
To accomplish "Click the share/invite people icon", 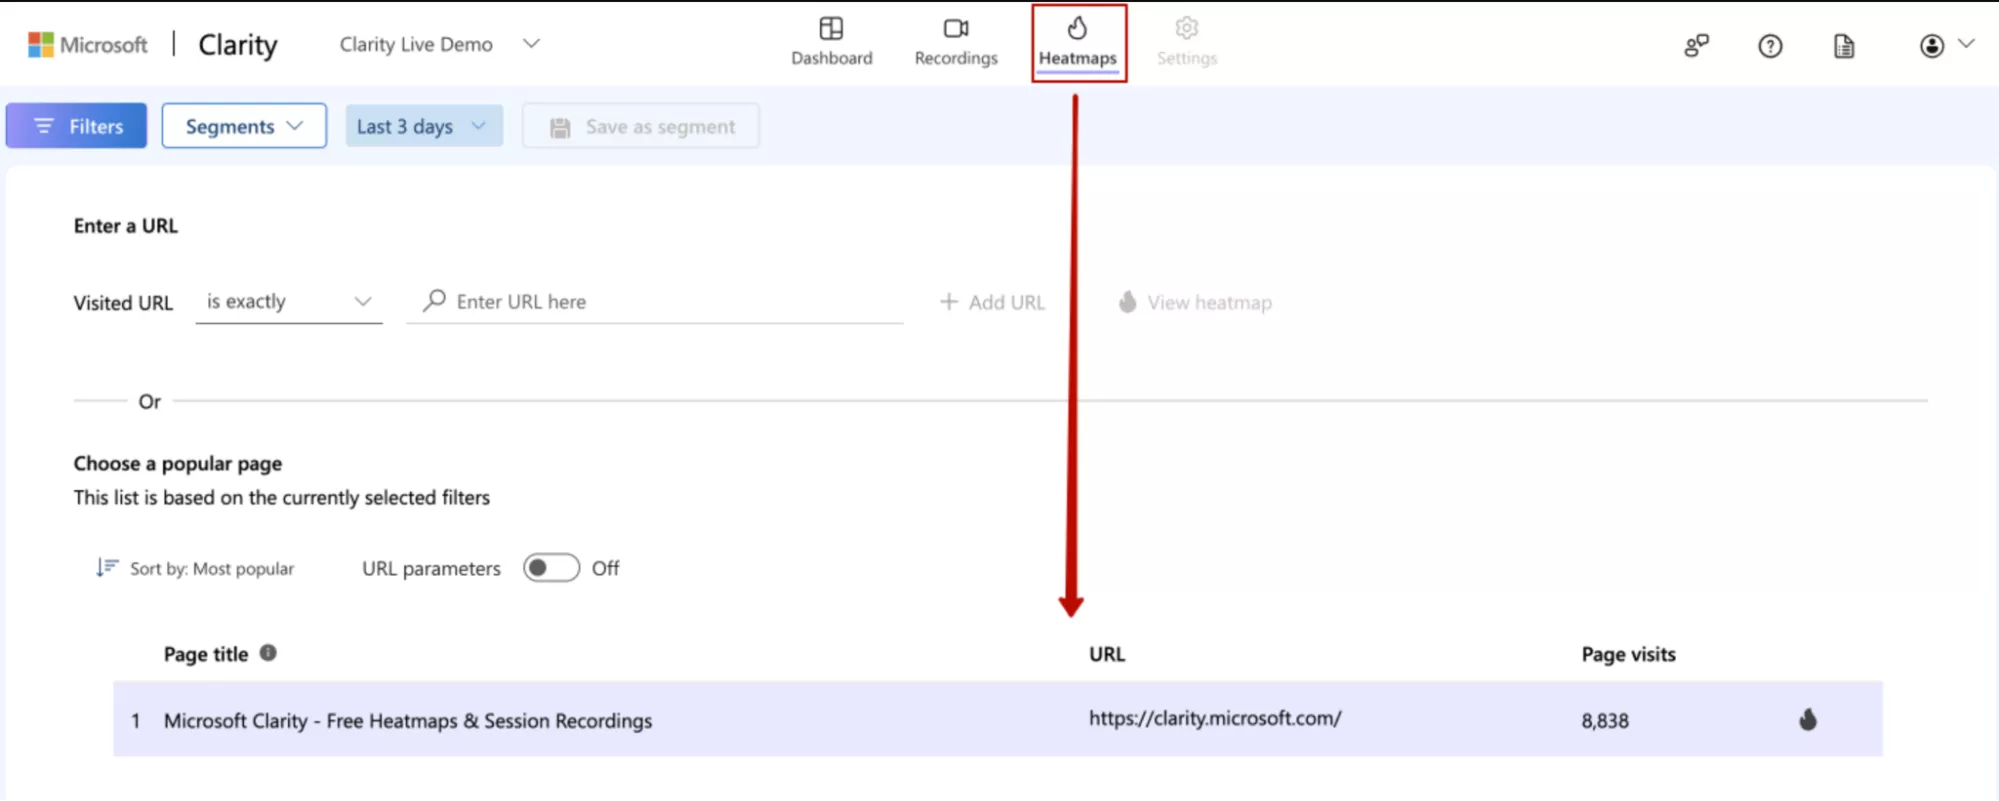I will tap(1696, 46).
